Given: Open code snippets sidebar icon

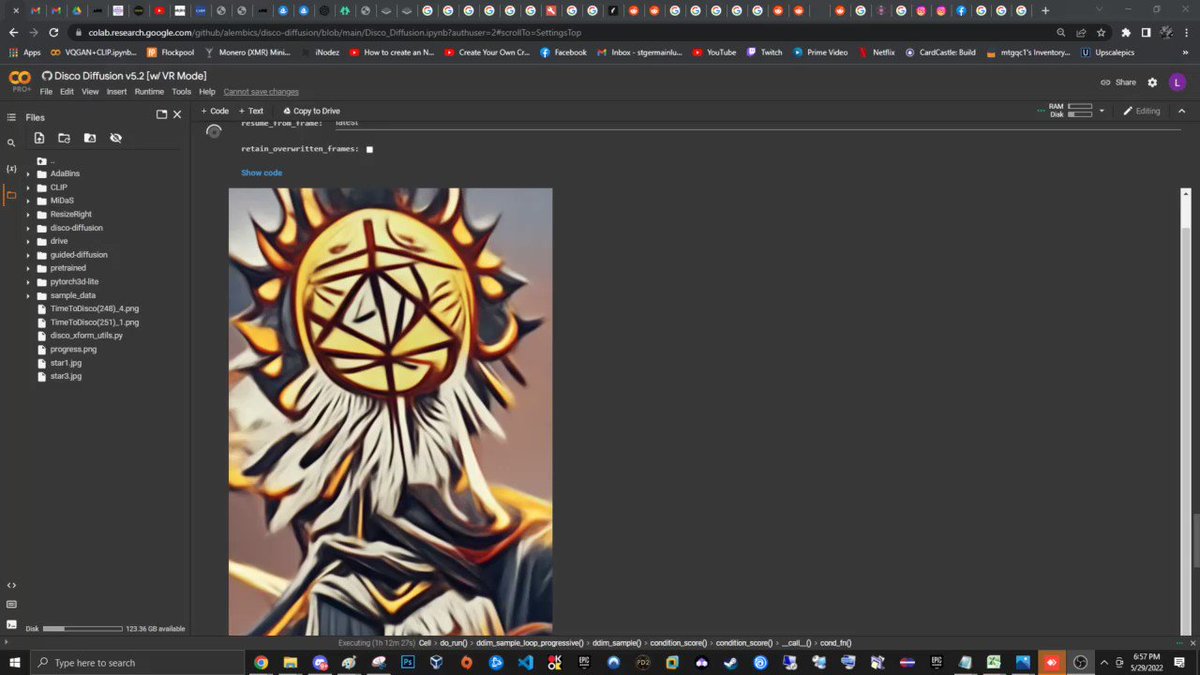Looking at the screenshot, I should [x=11, y=585].
